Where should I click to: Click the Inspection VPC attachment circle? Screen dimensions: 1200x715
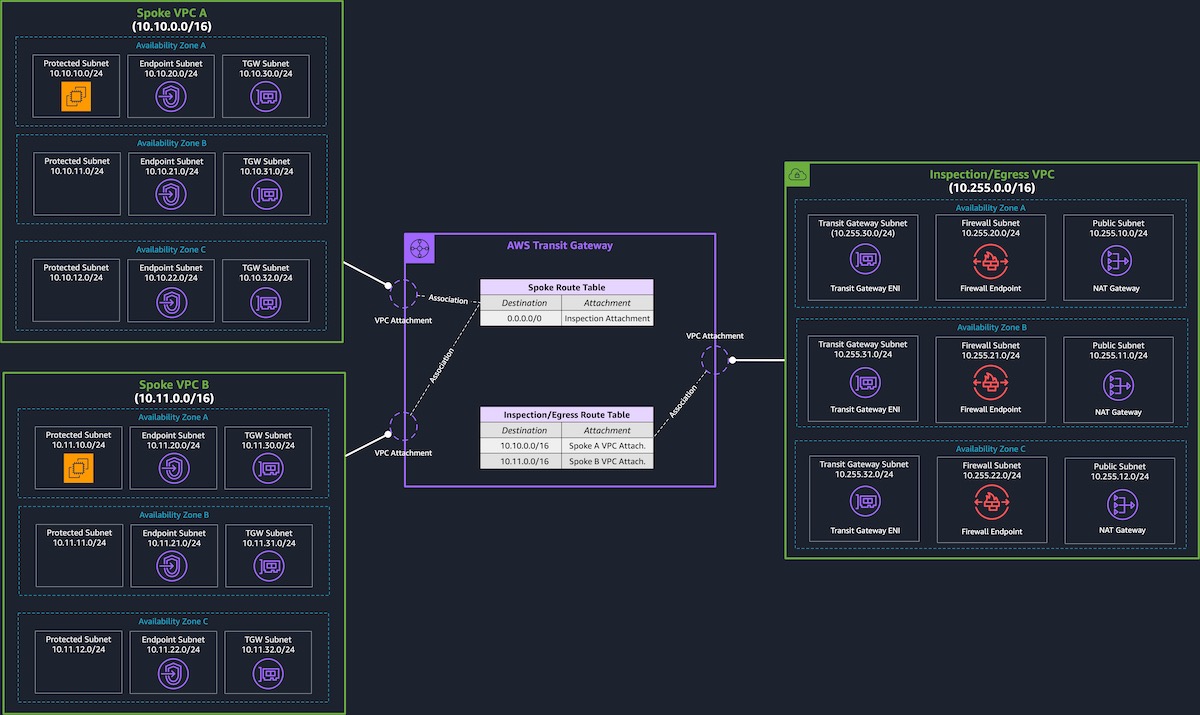716,360
